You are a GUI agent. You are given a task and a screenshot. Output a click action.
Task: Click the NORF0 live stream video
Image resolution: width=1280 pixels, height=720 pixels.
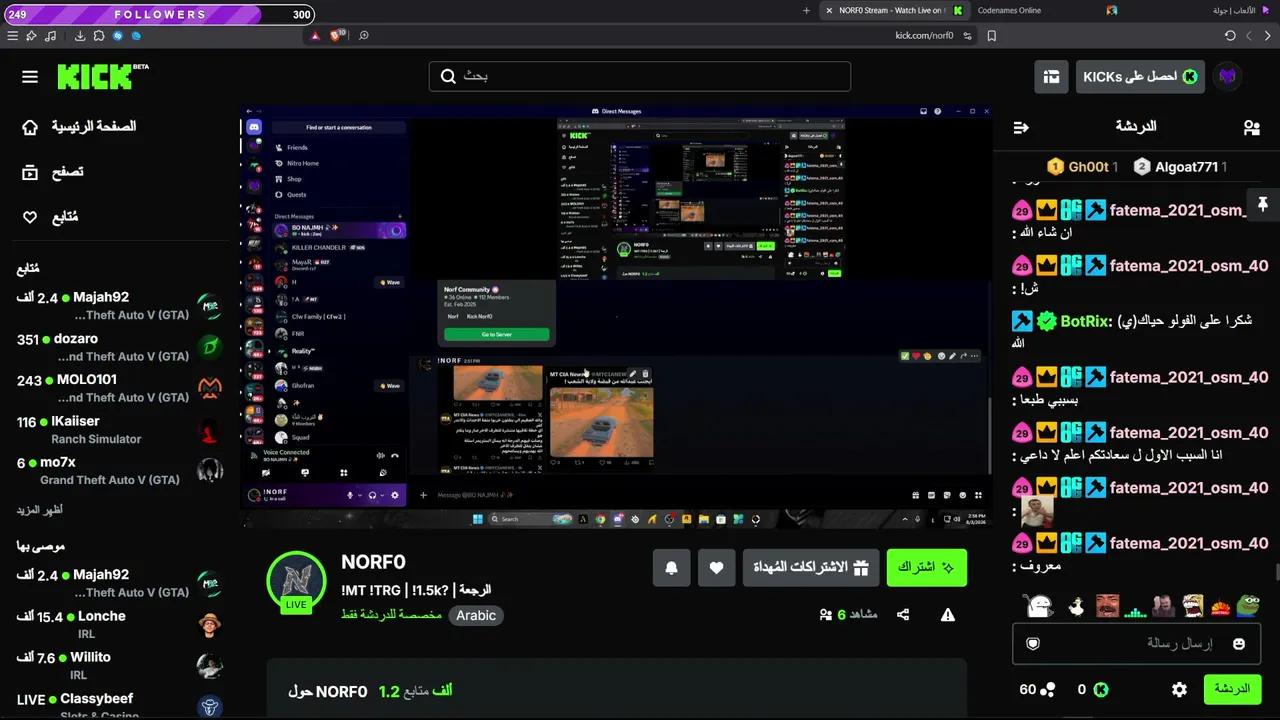point(616,316)
